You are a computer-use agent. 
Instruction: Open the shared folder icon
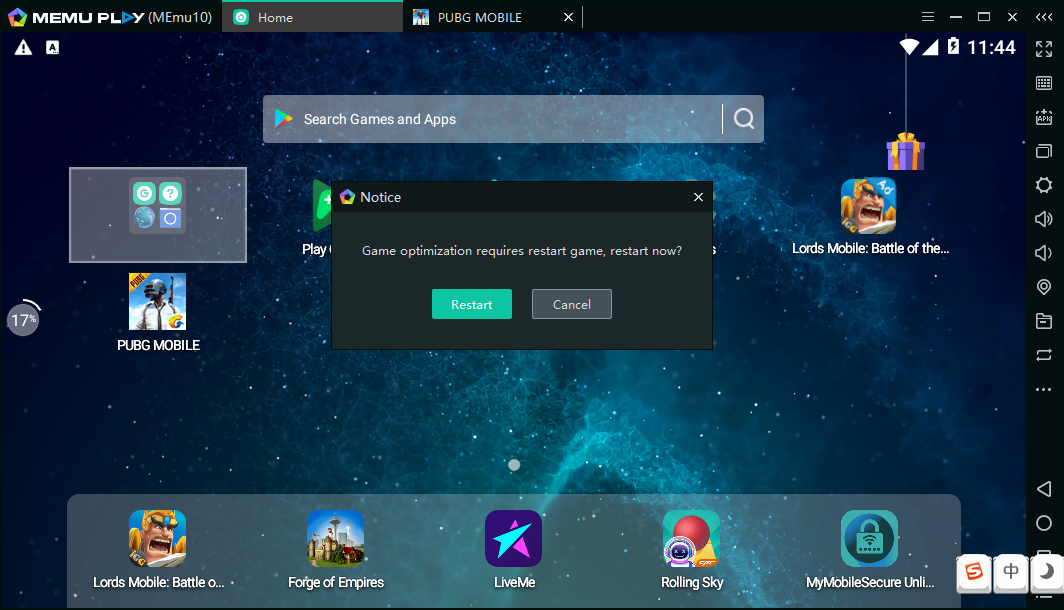(x=1043, y=321)
